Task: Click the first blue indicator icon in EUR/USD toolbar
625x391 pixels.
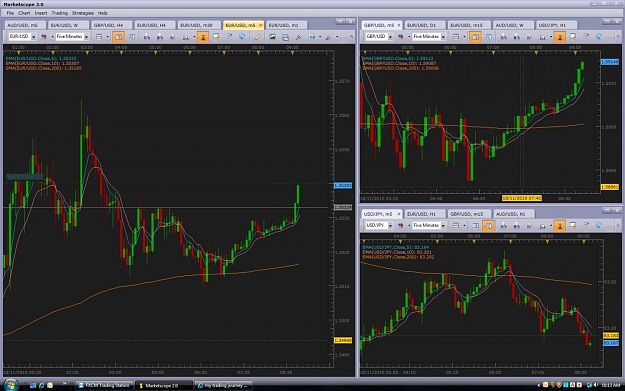Action: tap(147, 37)
